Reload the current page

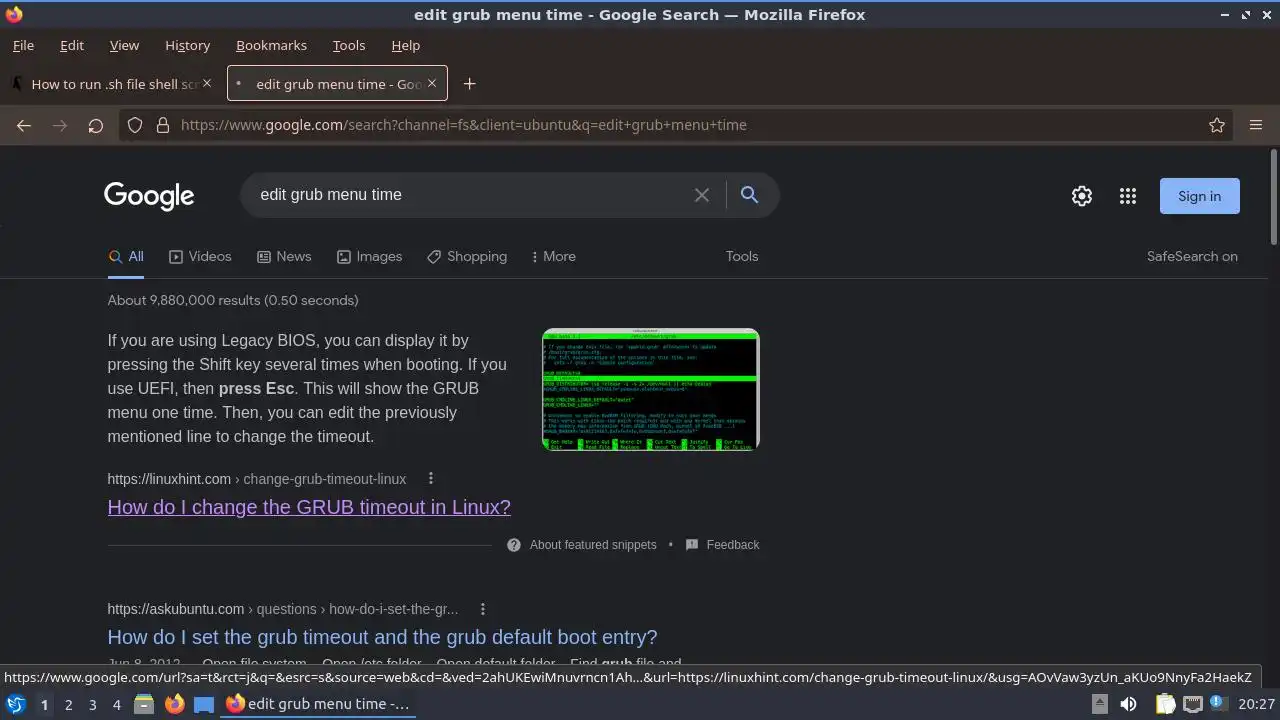96,125
